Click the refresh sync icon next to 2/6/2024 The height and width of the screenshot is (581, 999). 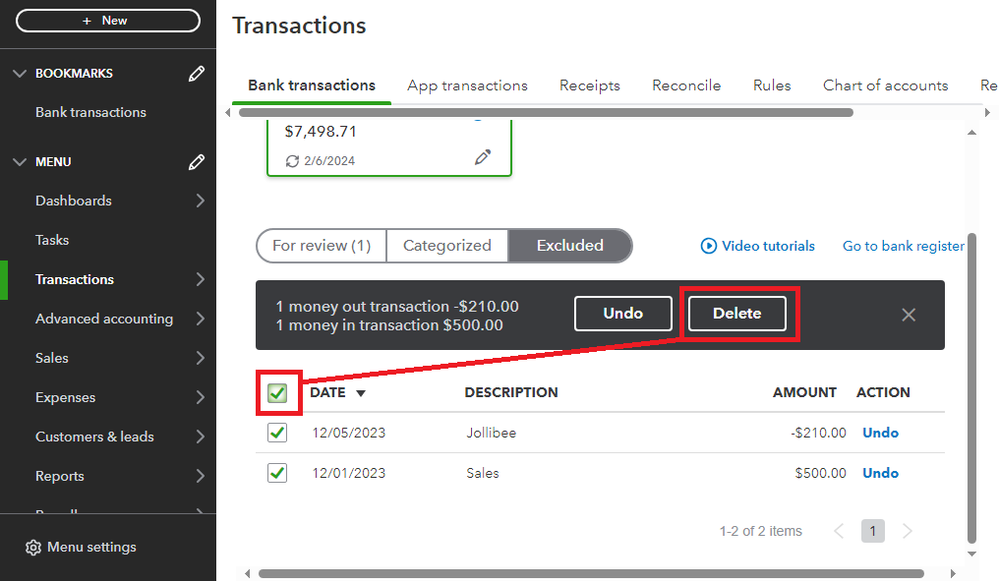pos(292,161)
